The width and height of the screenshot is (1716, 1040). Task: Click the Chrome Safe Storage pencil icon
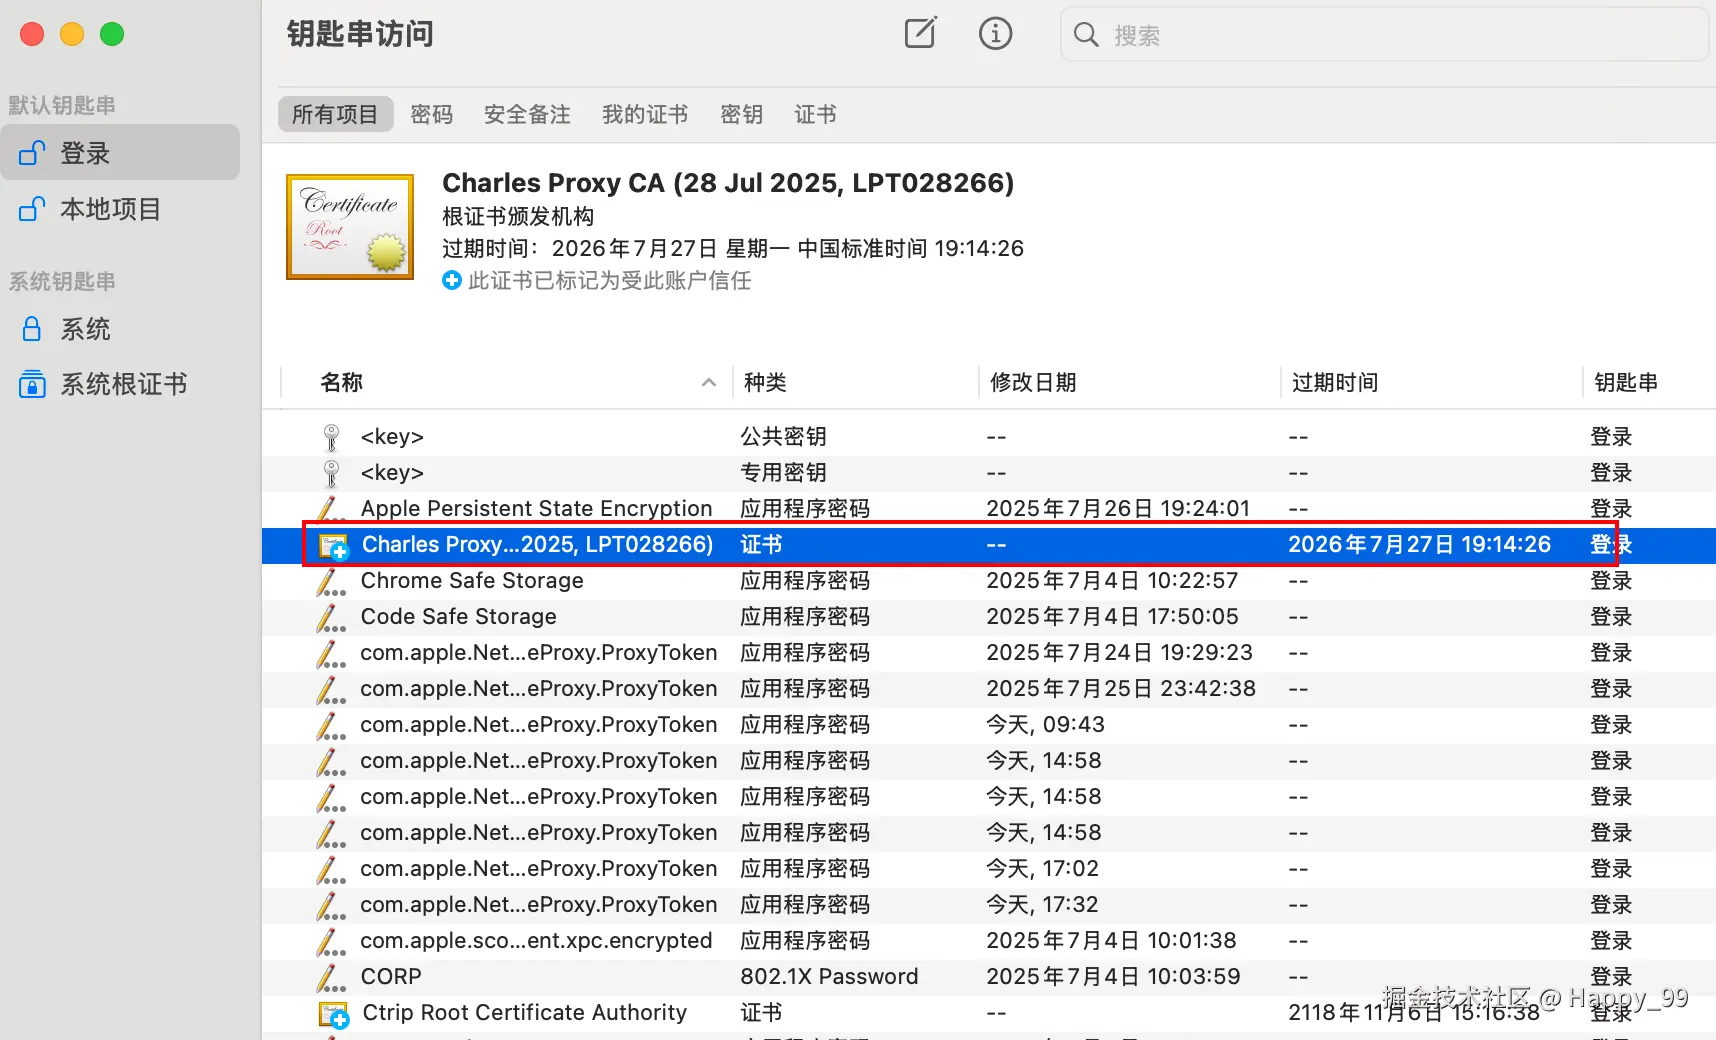pyautogui.click(x=331, y=581)
